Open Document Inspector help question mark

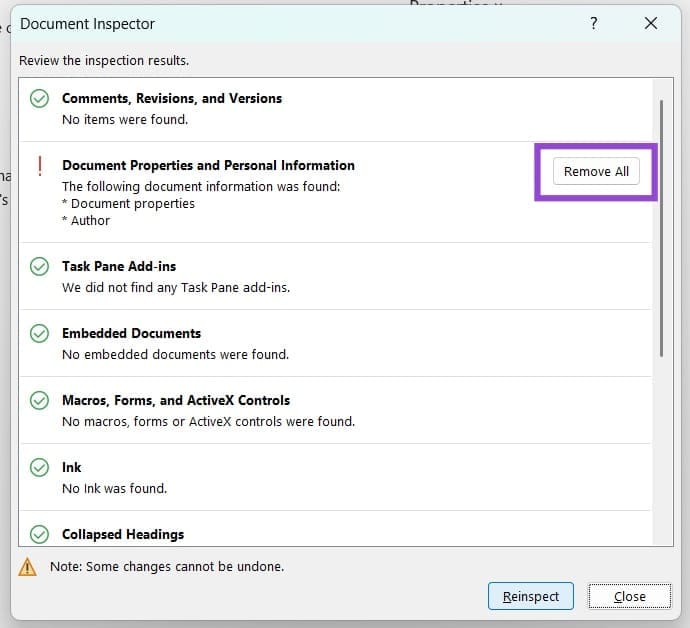pos(594,23)
